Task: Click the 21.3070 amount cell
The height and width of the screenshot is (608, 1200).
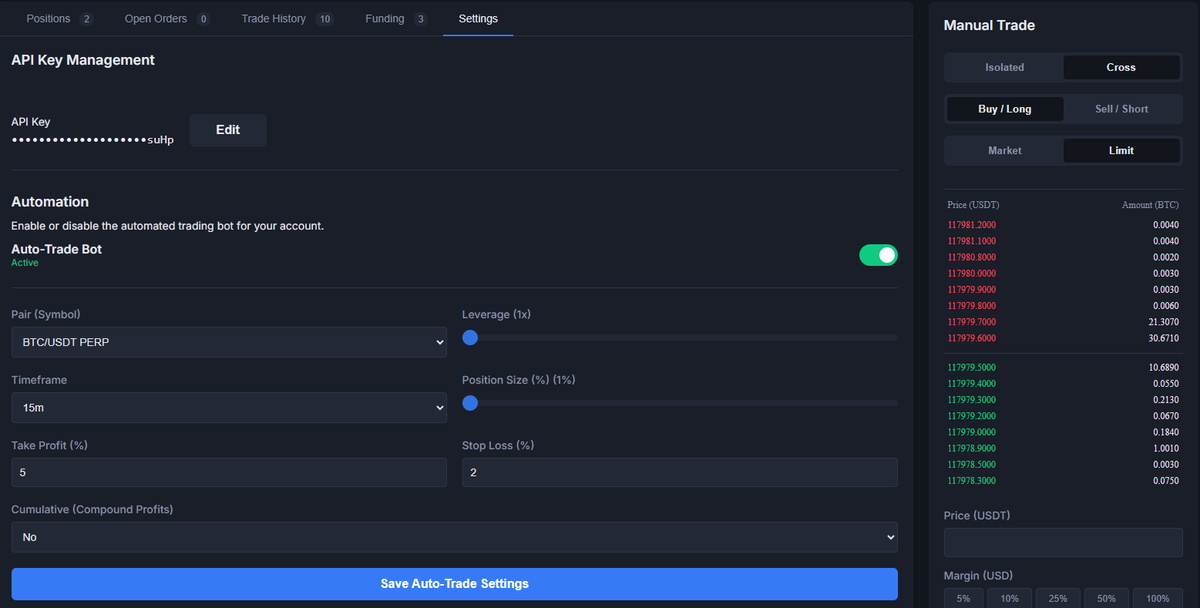Action: [1163, 322]
